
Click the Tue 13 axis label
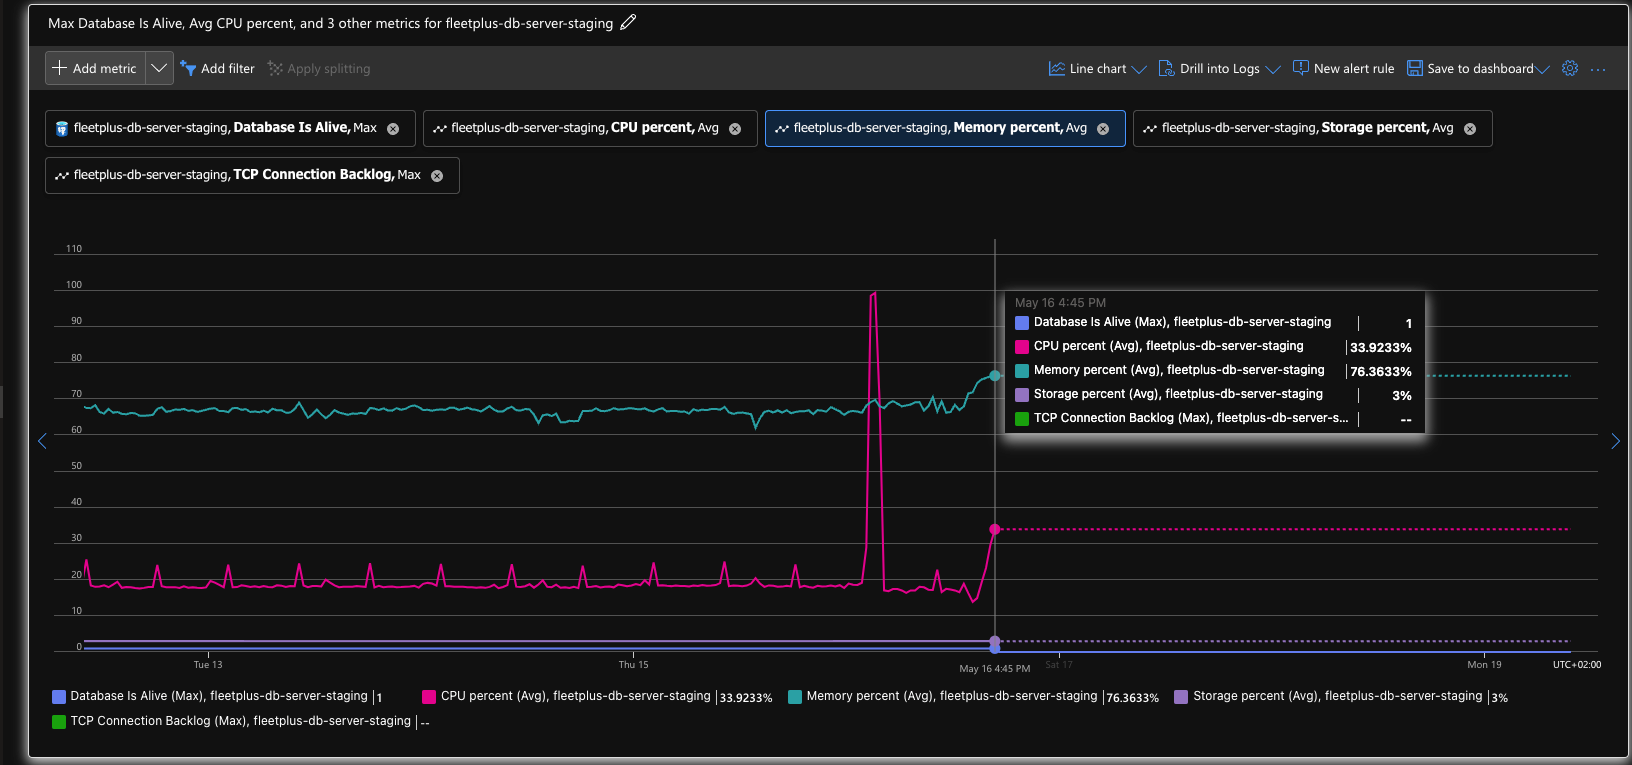[x=208, y=664]
